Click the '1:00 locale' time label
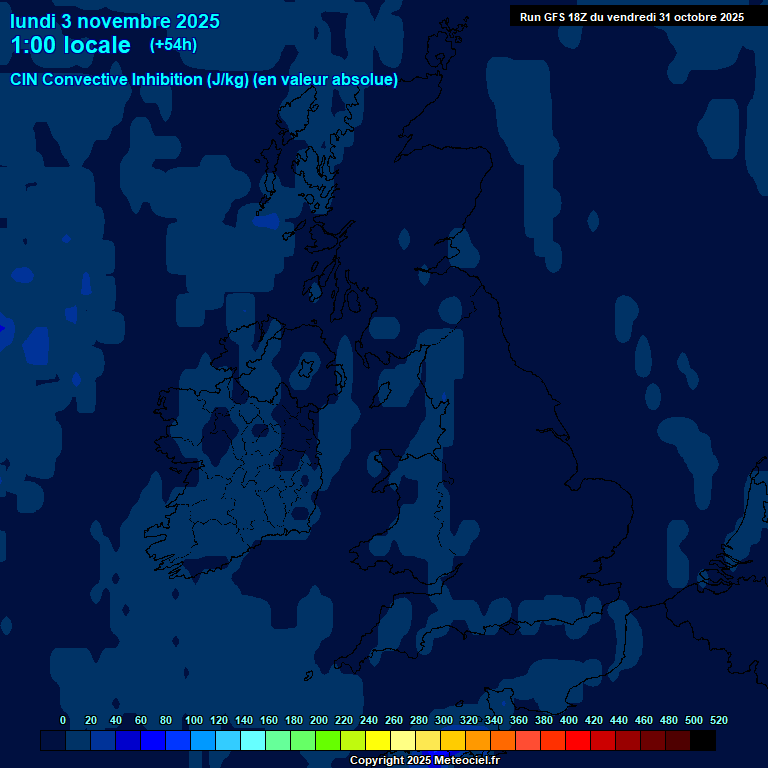Viewport: 768px width, 768px height. pyautogui.click(x=70, y=45)
